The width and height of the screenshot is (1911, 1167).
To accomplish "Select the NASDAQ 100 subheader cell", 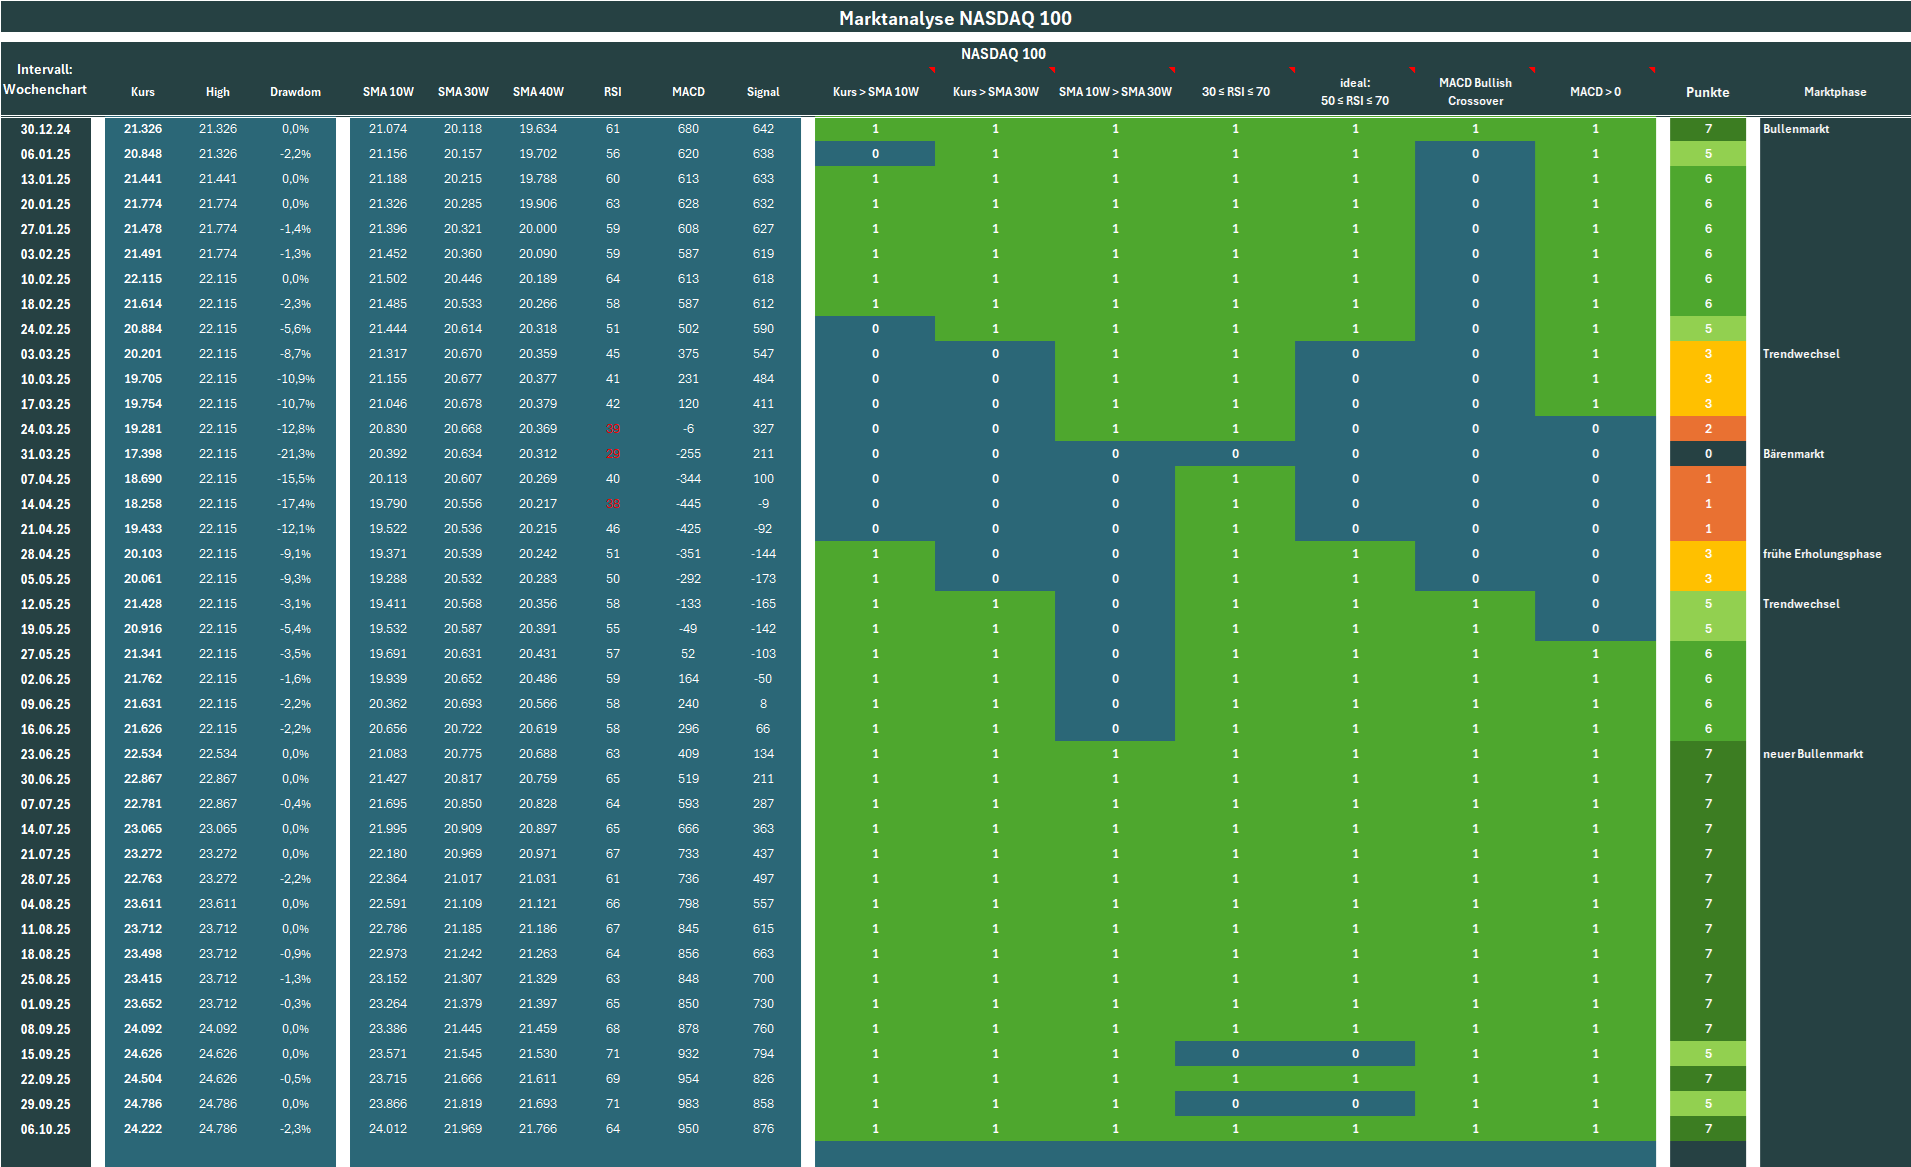I will click(1003, 54).
